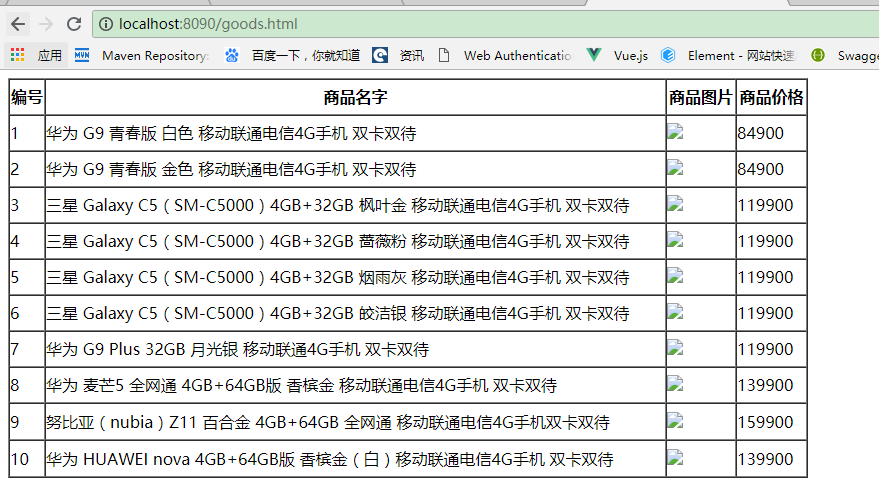
Task: Click the Web Authentication page icon
Action: pos(444,55)
